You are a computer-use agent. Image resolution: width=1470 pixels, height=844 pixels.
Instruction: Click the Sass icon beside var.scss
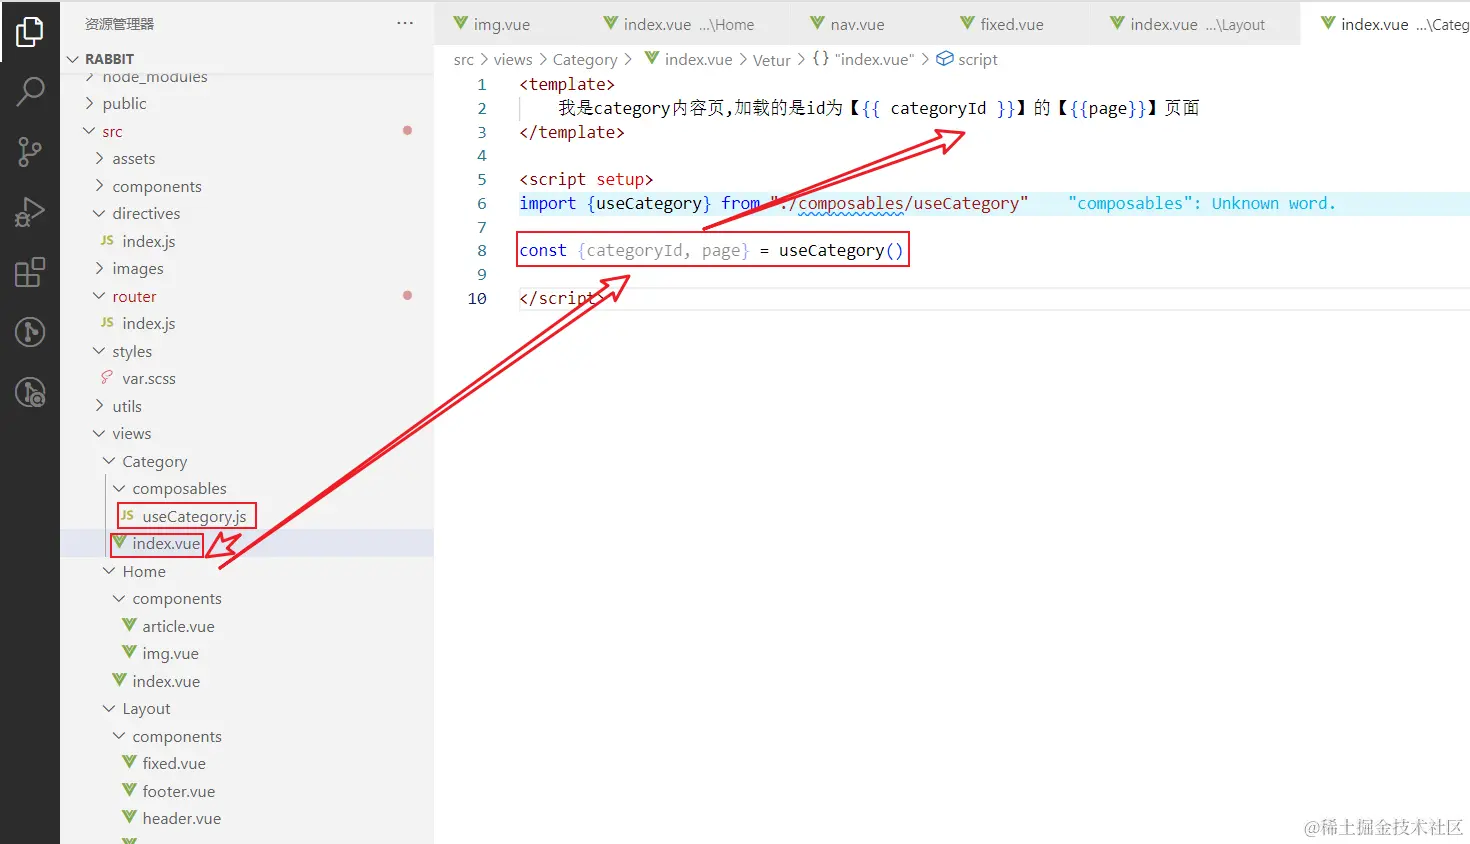(x=107, y=378)
